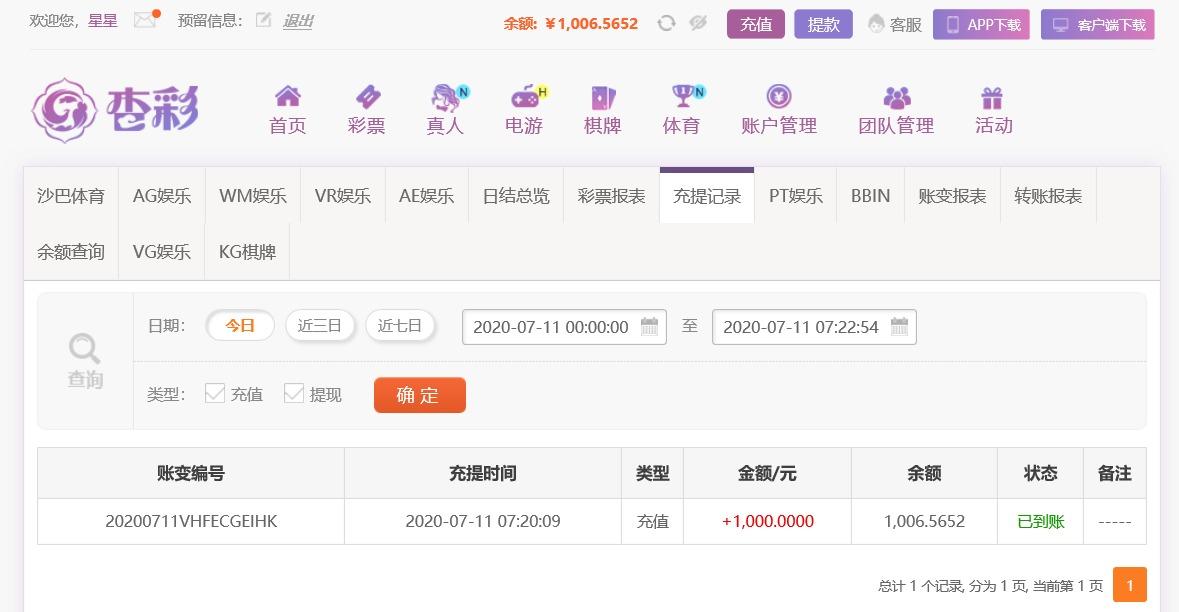Viewport: 1179px width, 612px height.
Task: Open end date calendar picker icon
Action: click(899, 326)
